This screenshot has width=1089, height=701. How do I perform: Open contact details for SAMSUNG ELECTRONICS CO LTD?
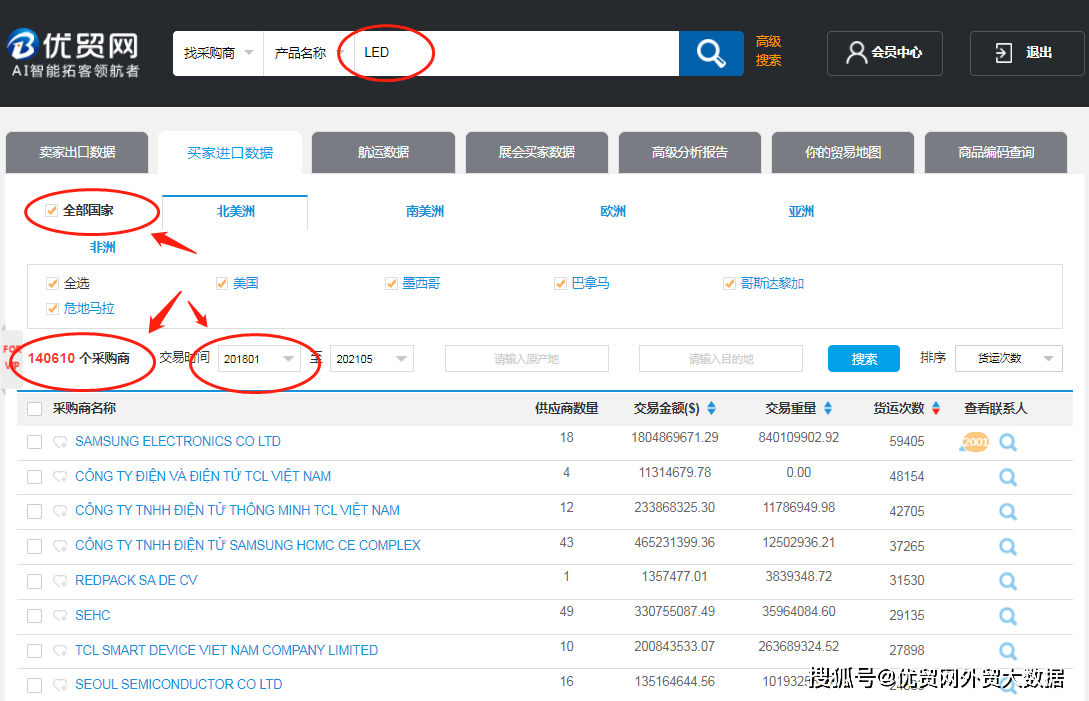1008,441
